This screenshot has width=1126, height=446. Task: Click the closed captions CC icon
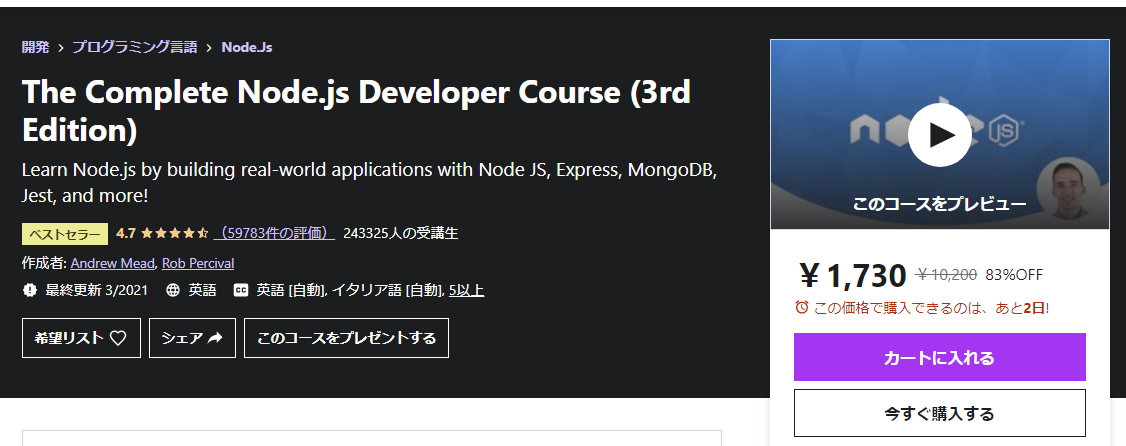pos(241,291)
